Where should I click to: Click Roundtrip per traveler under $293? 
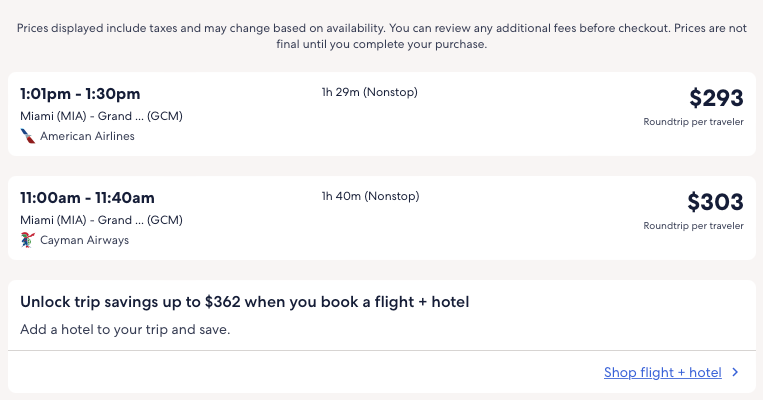693,122
